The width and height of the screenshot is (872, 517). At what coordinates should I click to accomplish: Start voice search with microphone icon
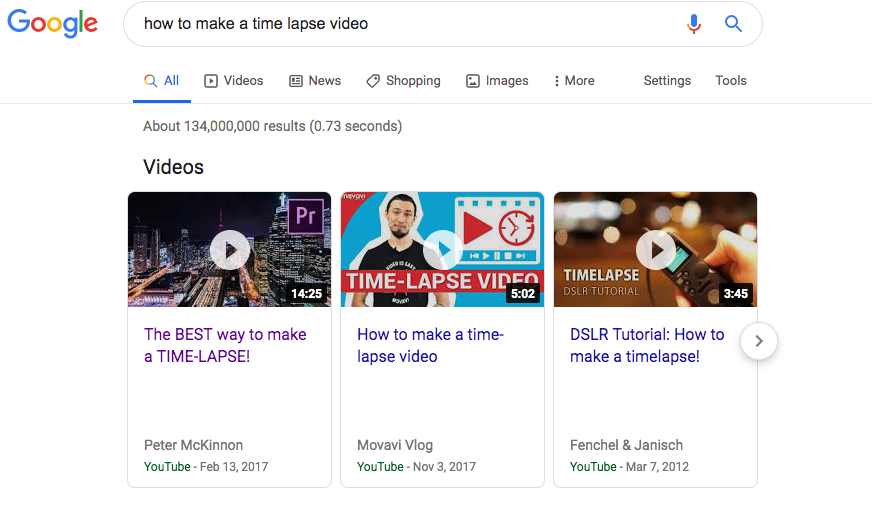tap(693, 24)
